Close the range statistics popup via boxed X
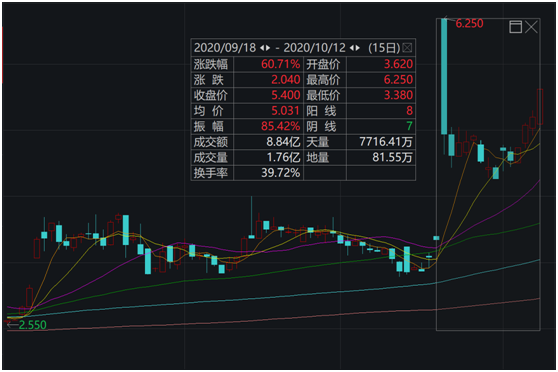 (x=407, y=48)
